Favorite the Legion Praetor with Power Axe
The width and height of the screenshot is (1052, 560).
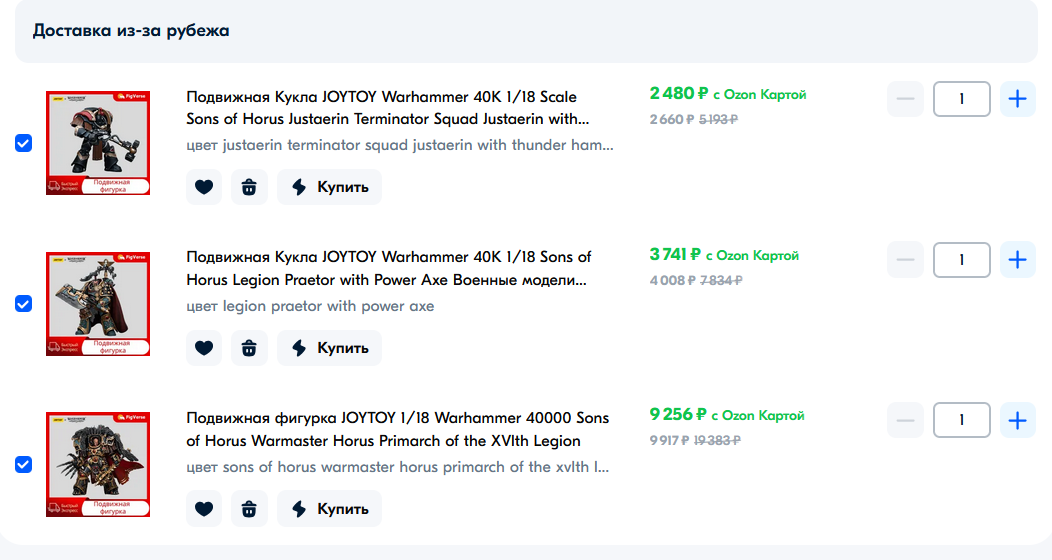coord(204,348)
